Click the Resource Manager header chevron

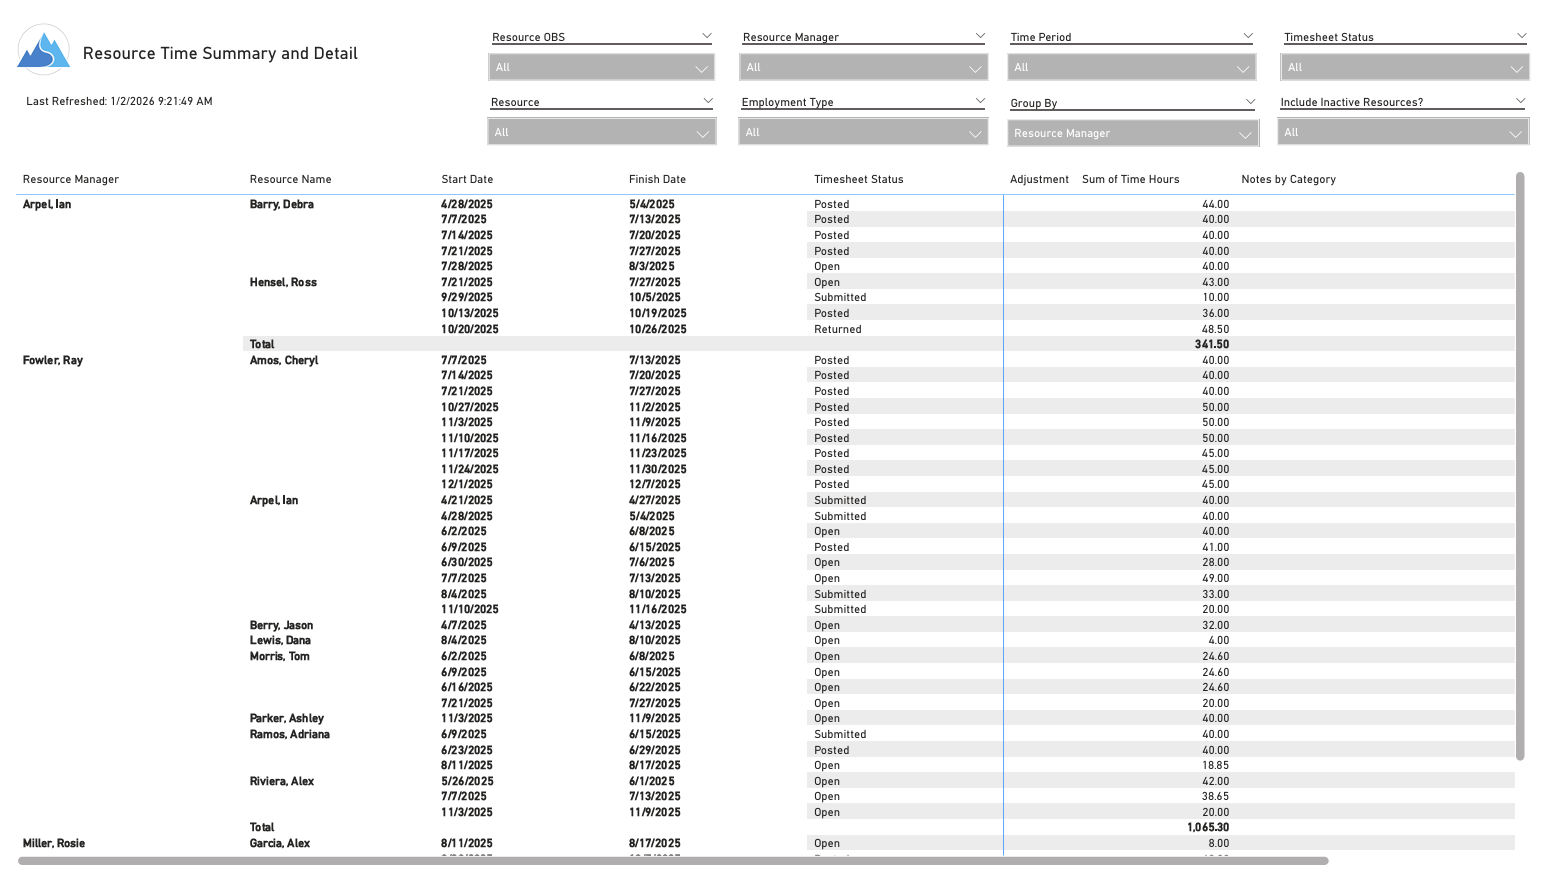(x=980, y=36)
